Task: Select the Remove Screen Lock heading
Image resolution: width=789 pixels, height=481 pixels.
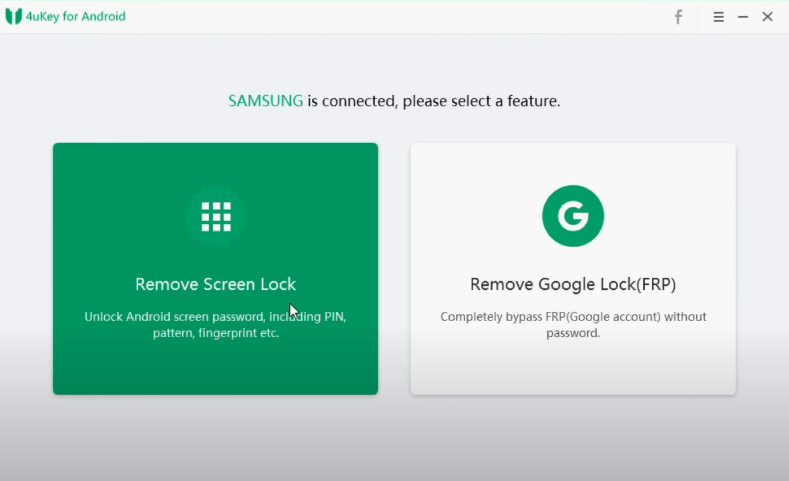Action: coord(216,284)
